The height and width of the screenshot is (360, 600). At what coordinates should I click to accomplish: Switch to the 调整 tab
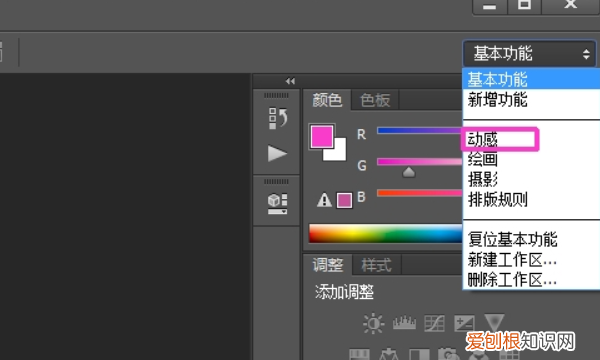[x=328, y=265]
